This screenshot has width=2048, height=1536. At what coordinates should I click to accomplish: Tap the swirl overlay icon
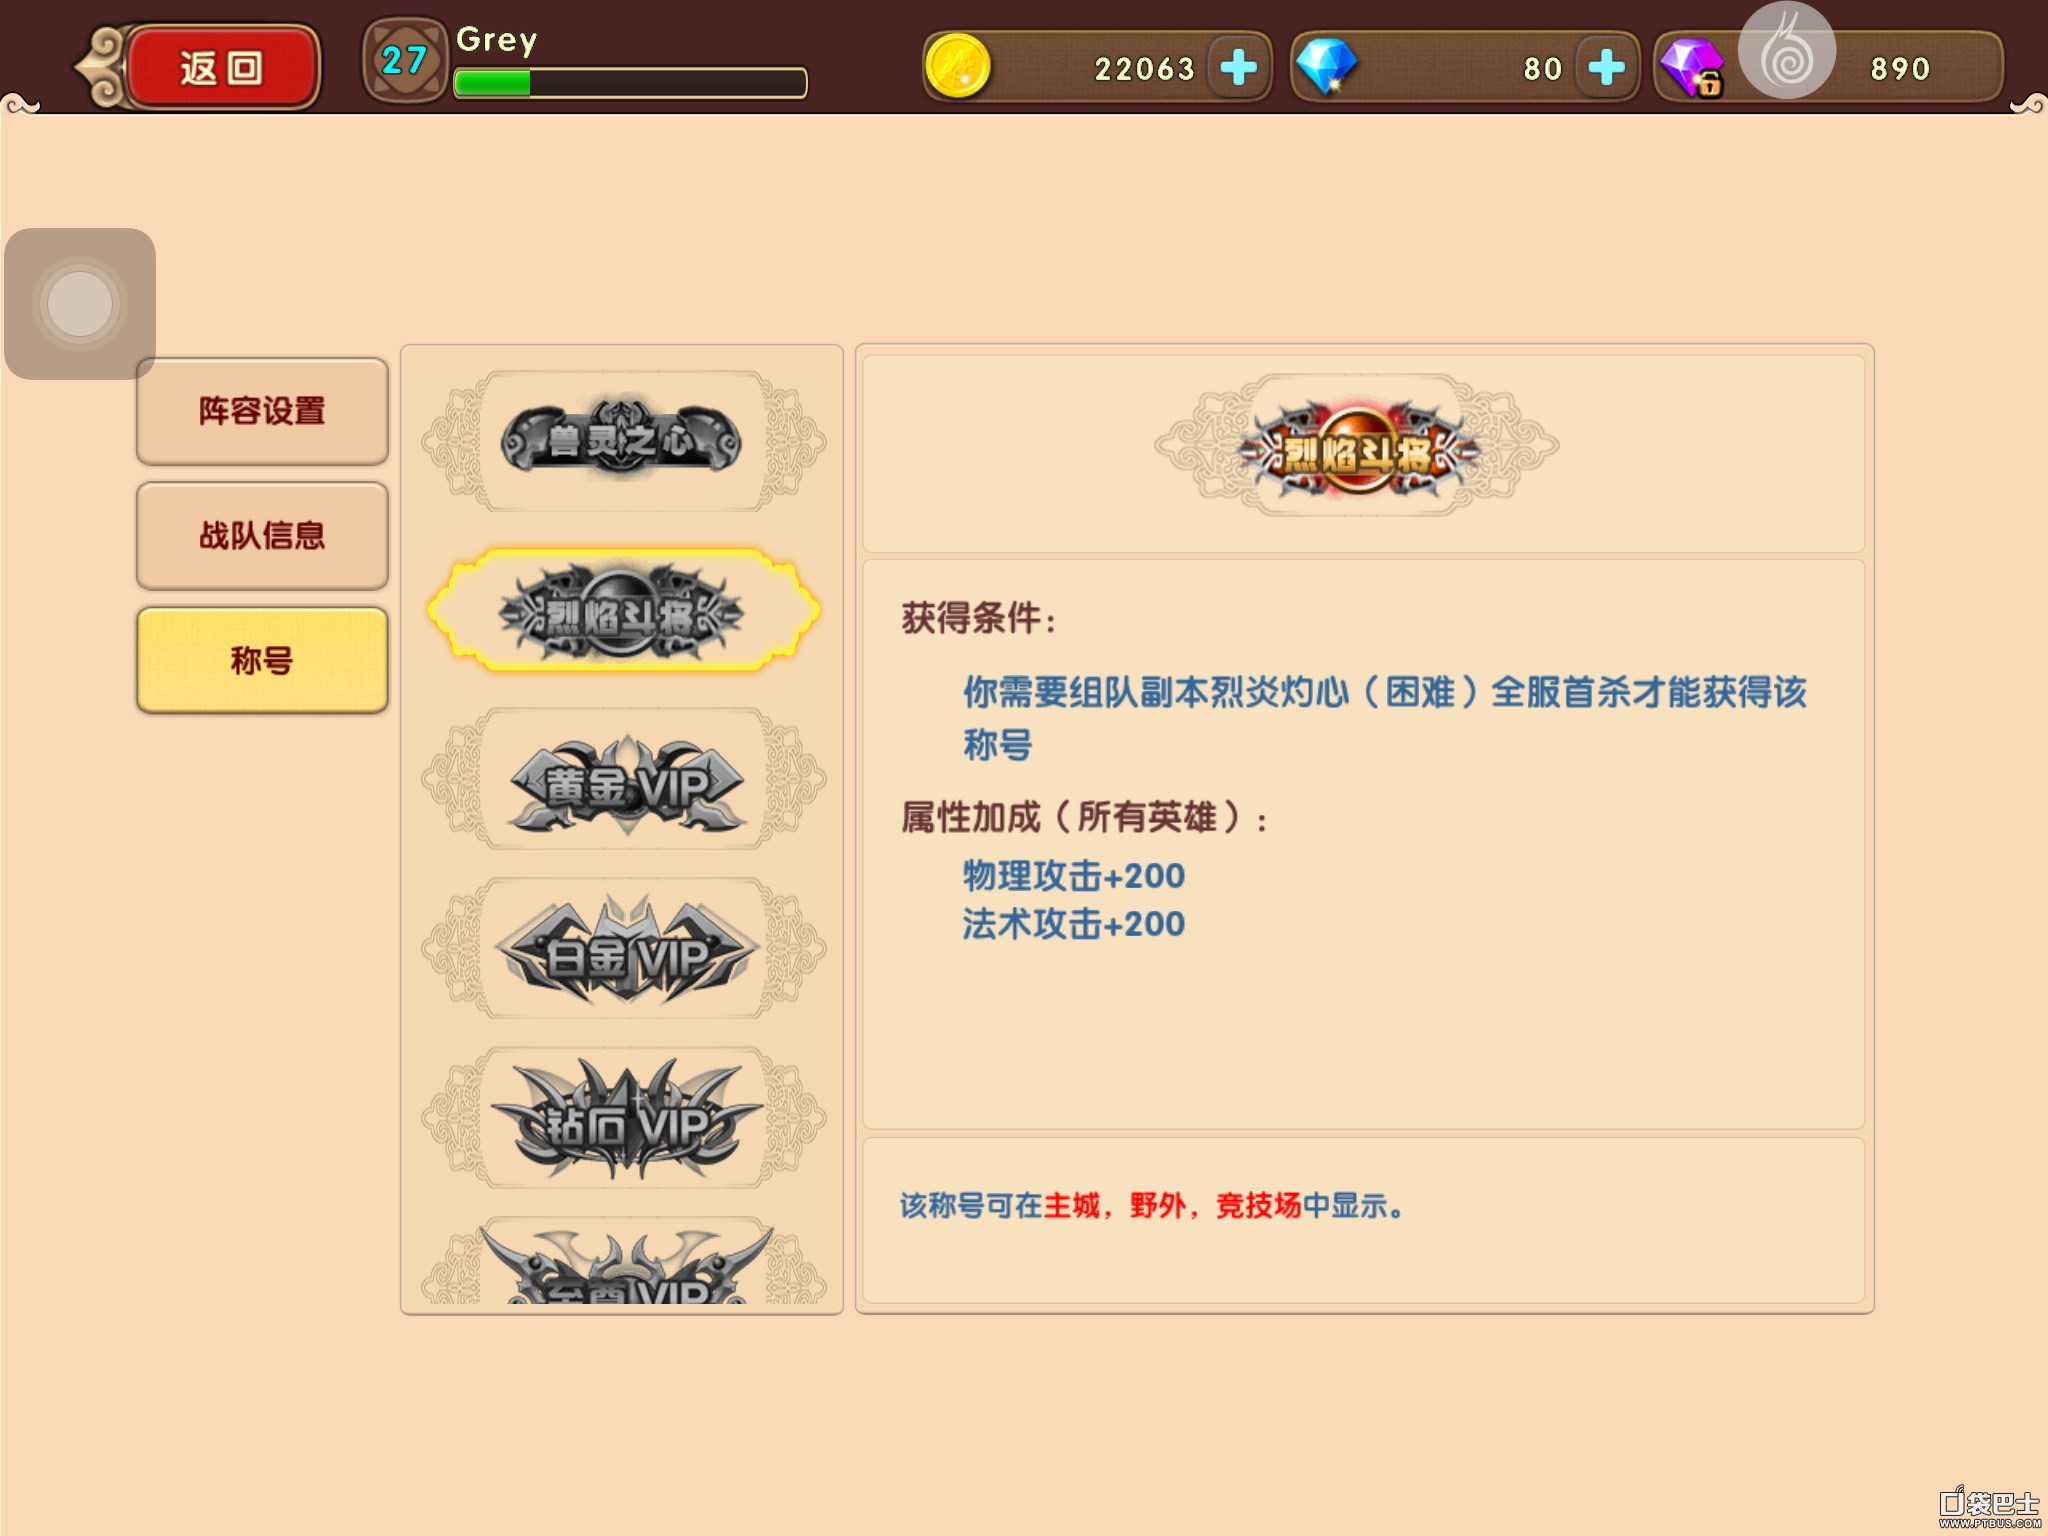pos(1787,51)
